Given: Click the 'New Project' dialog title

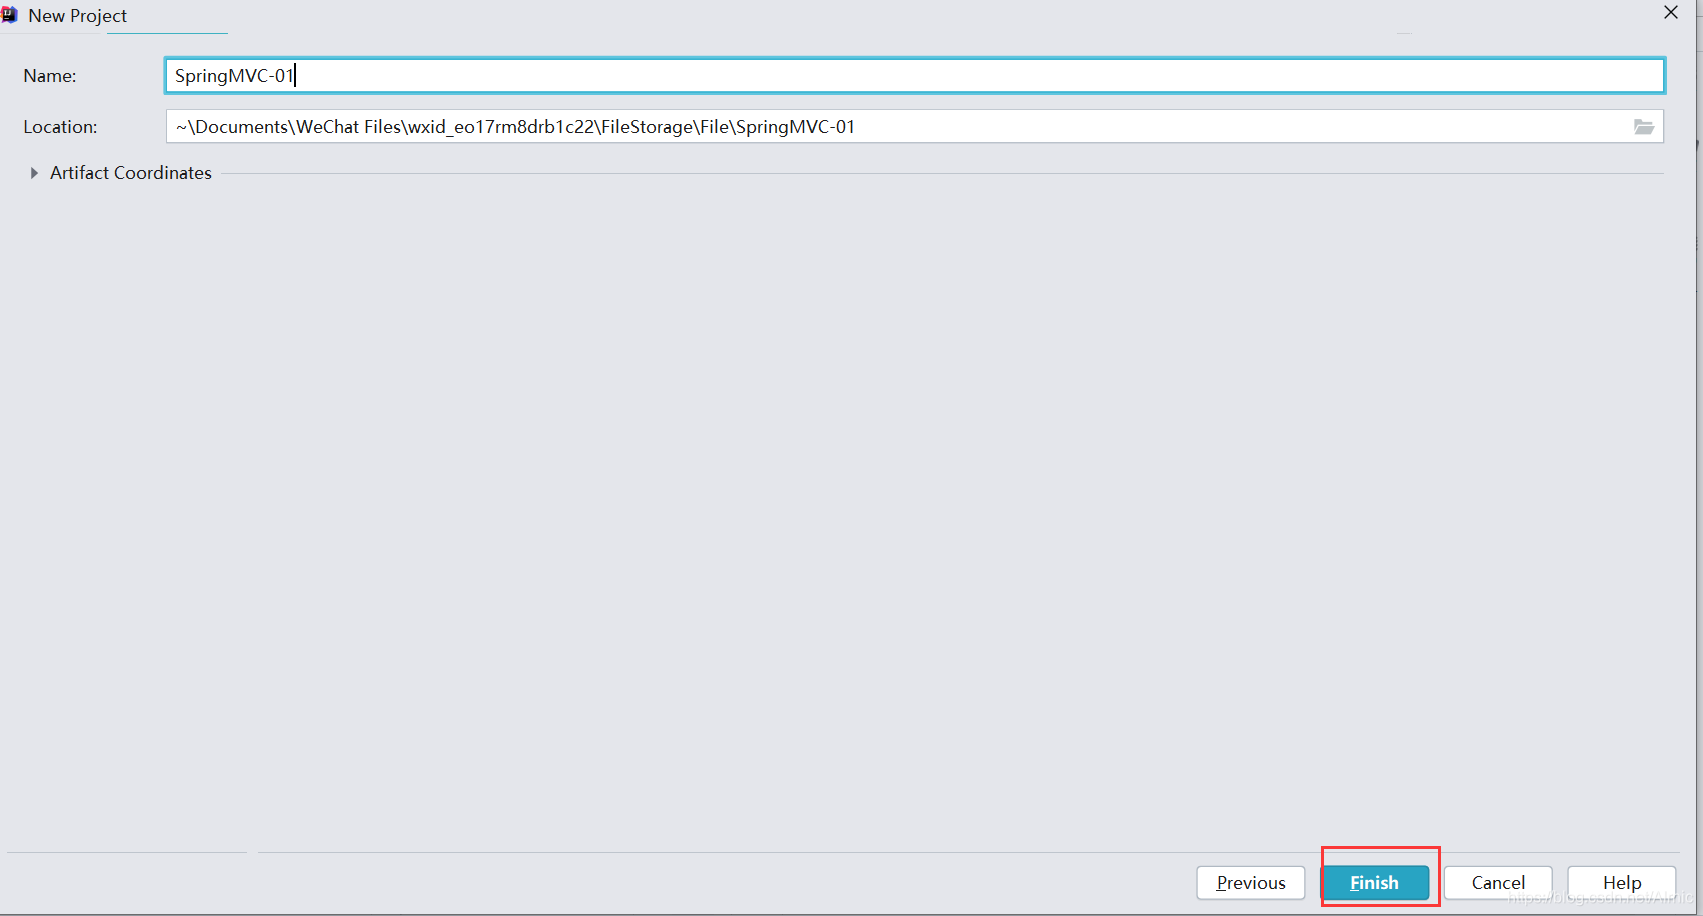Looking at the screenshot, I should 77,15.
